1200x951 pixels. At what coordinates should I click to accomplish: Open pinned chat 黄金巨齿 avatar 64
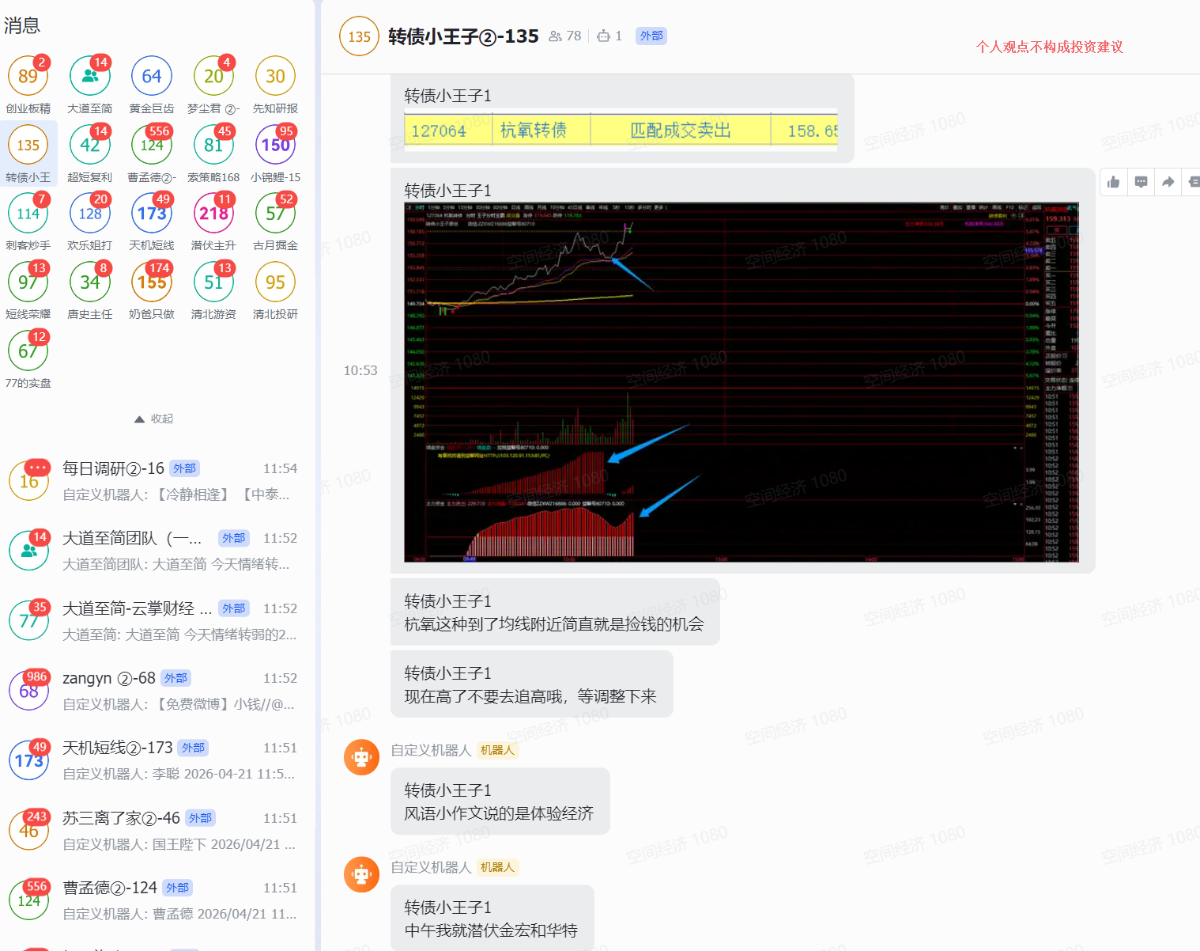coord(152,76)
